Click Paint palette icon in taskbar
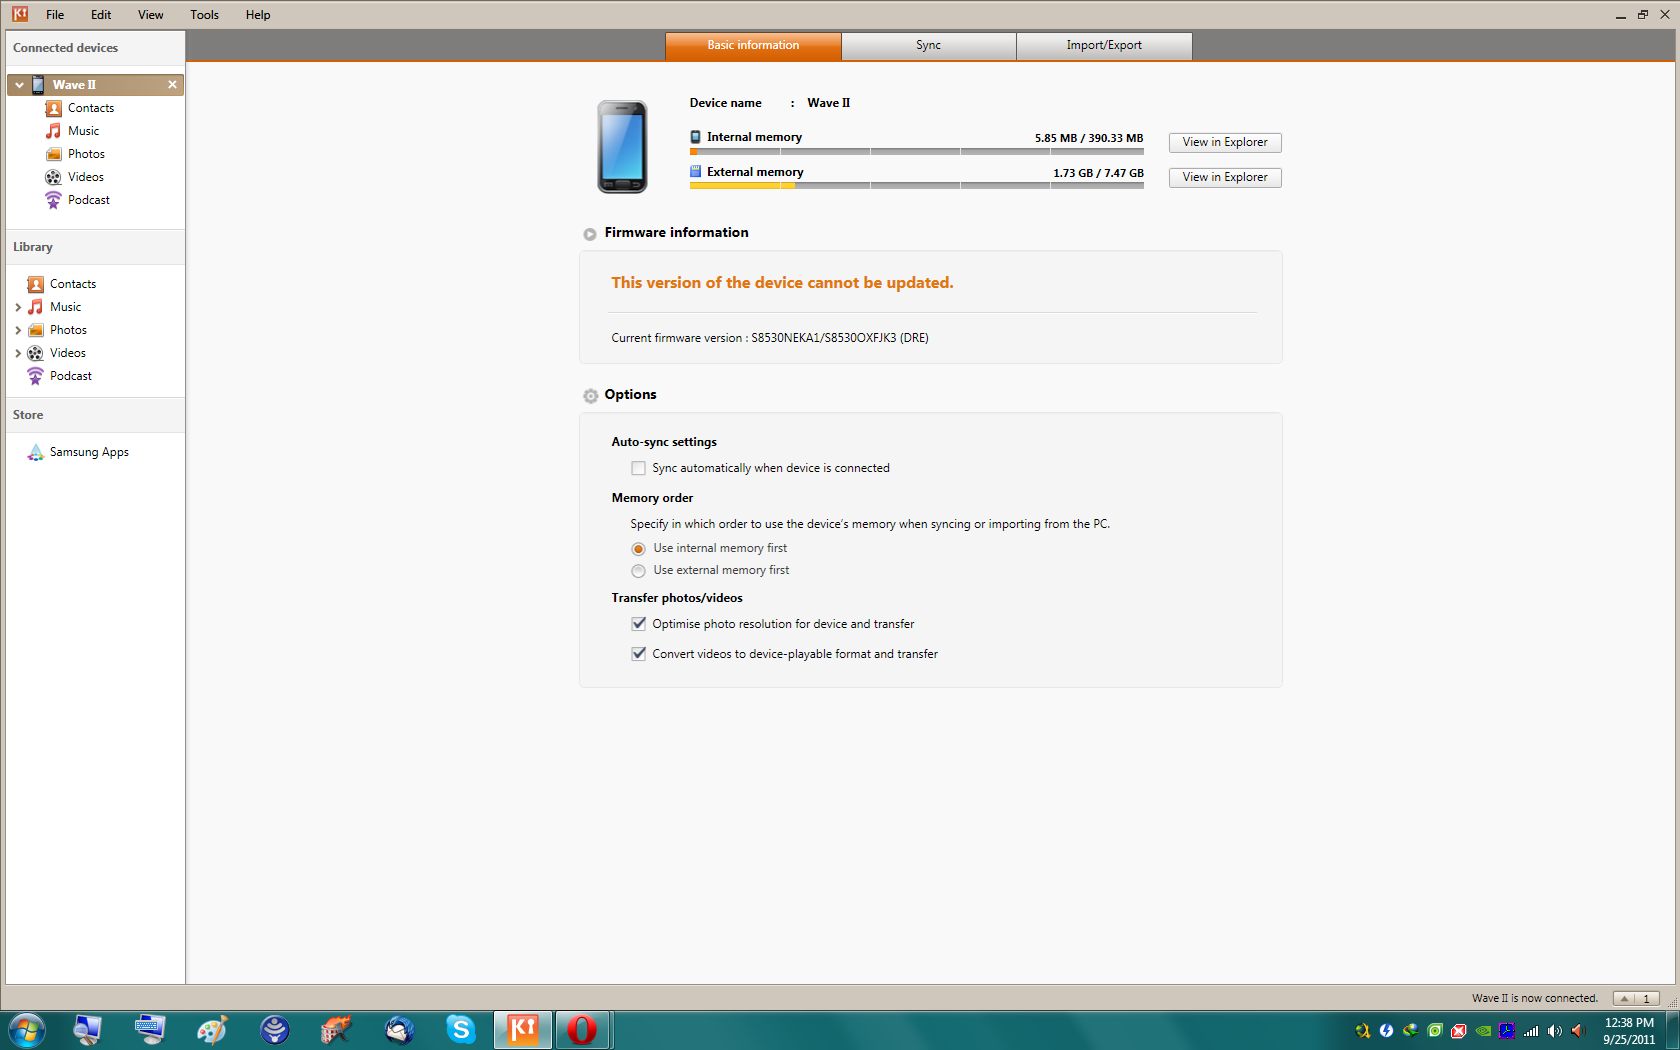 [212, 1029]
